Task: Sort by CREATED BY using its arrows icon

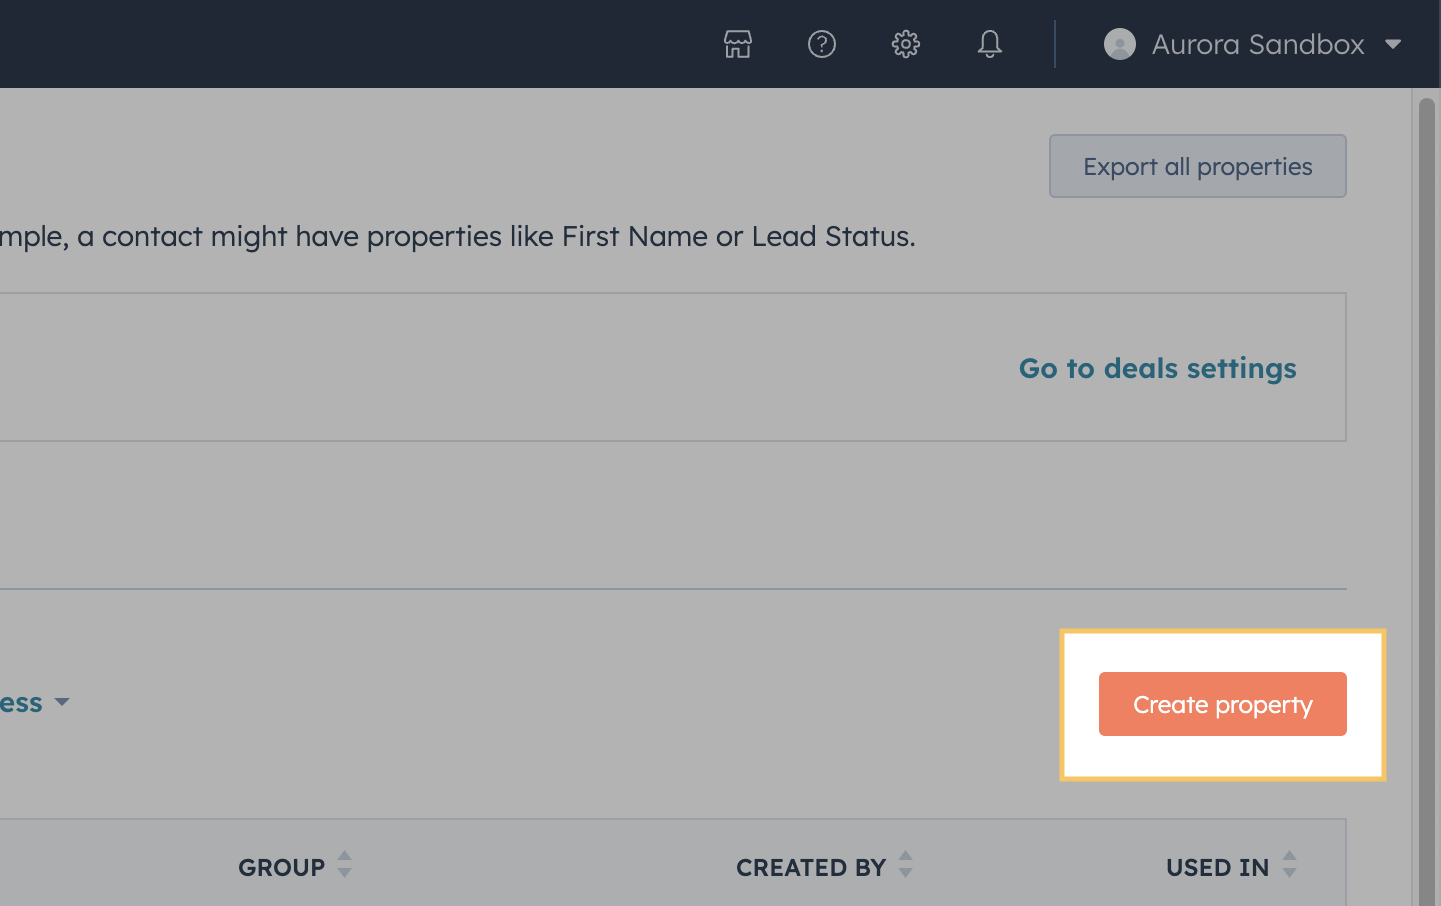Action: coord(905,865)
